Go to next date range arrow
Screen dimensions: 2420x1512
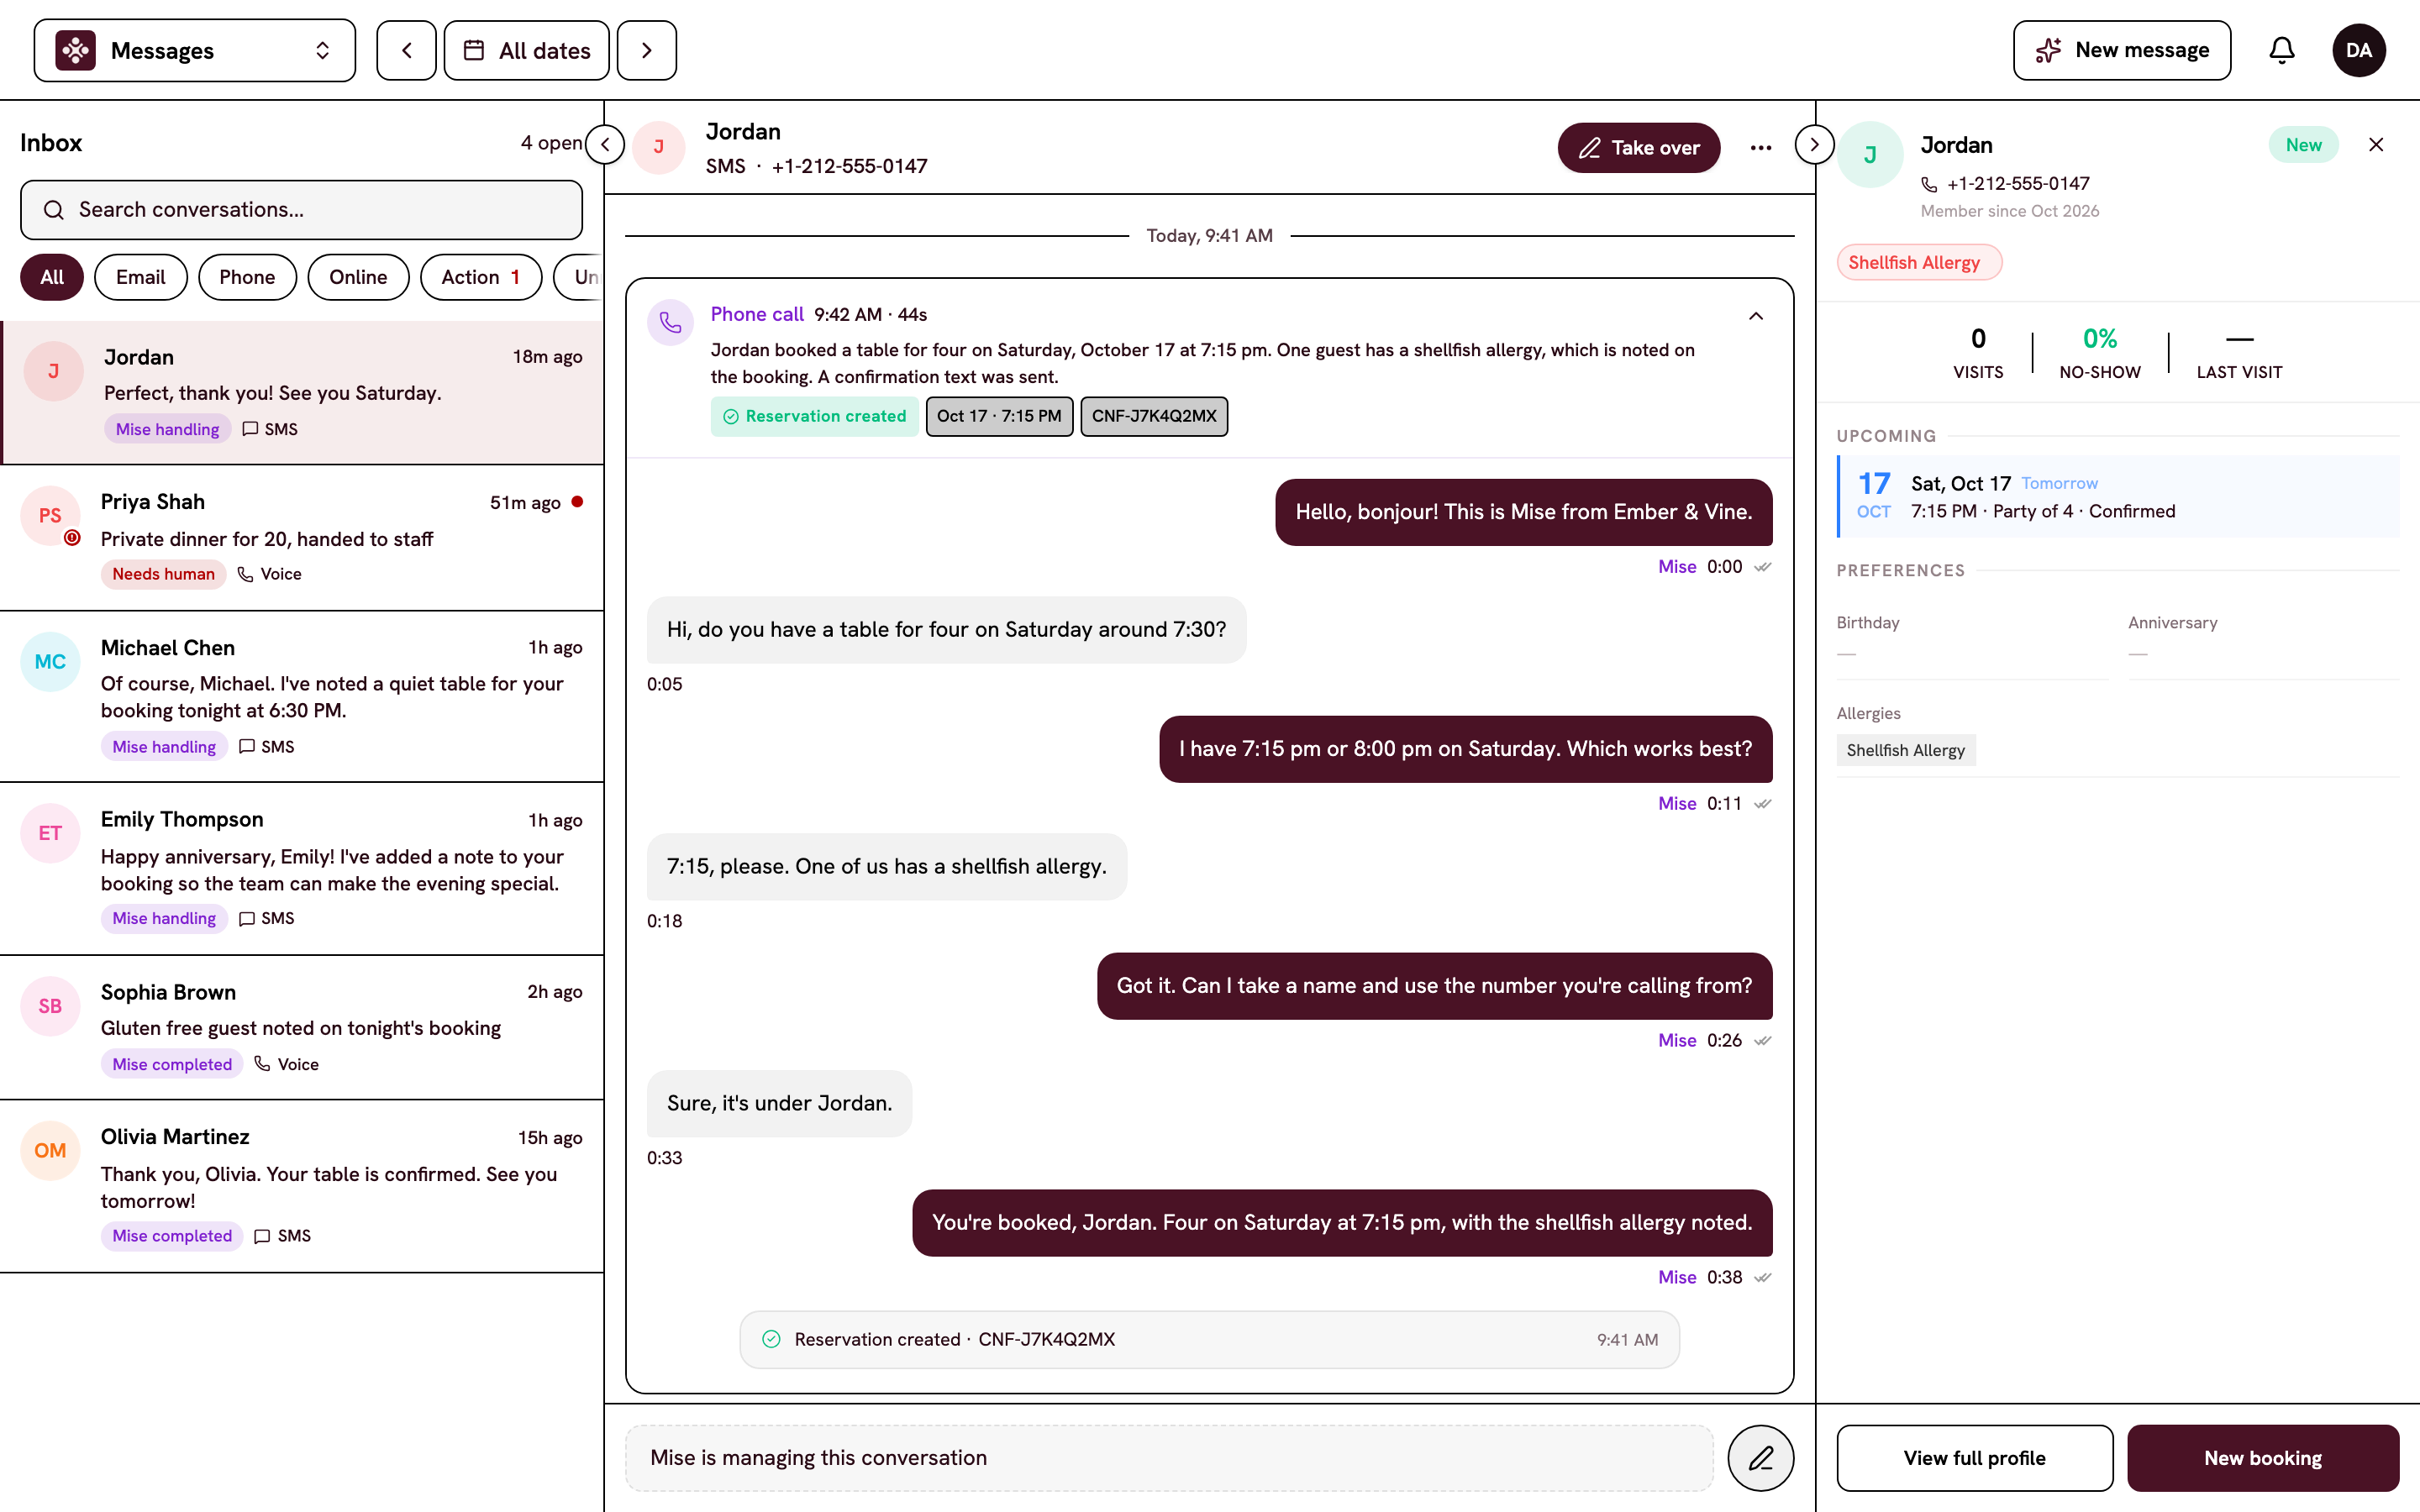point(647,50)
